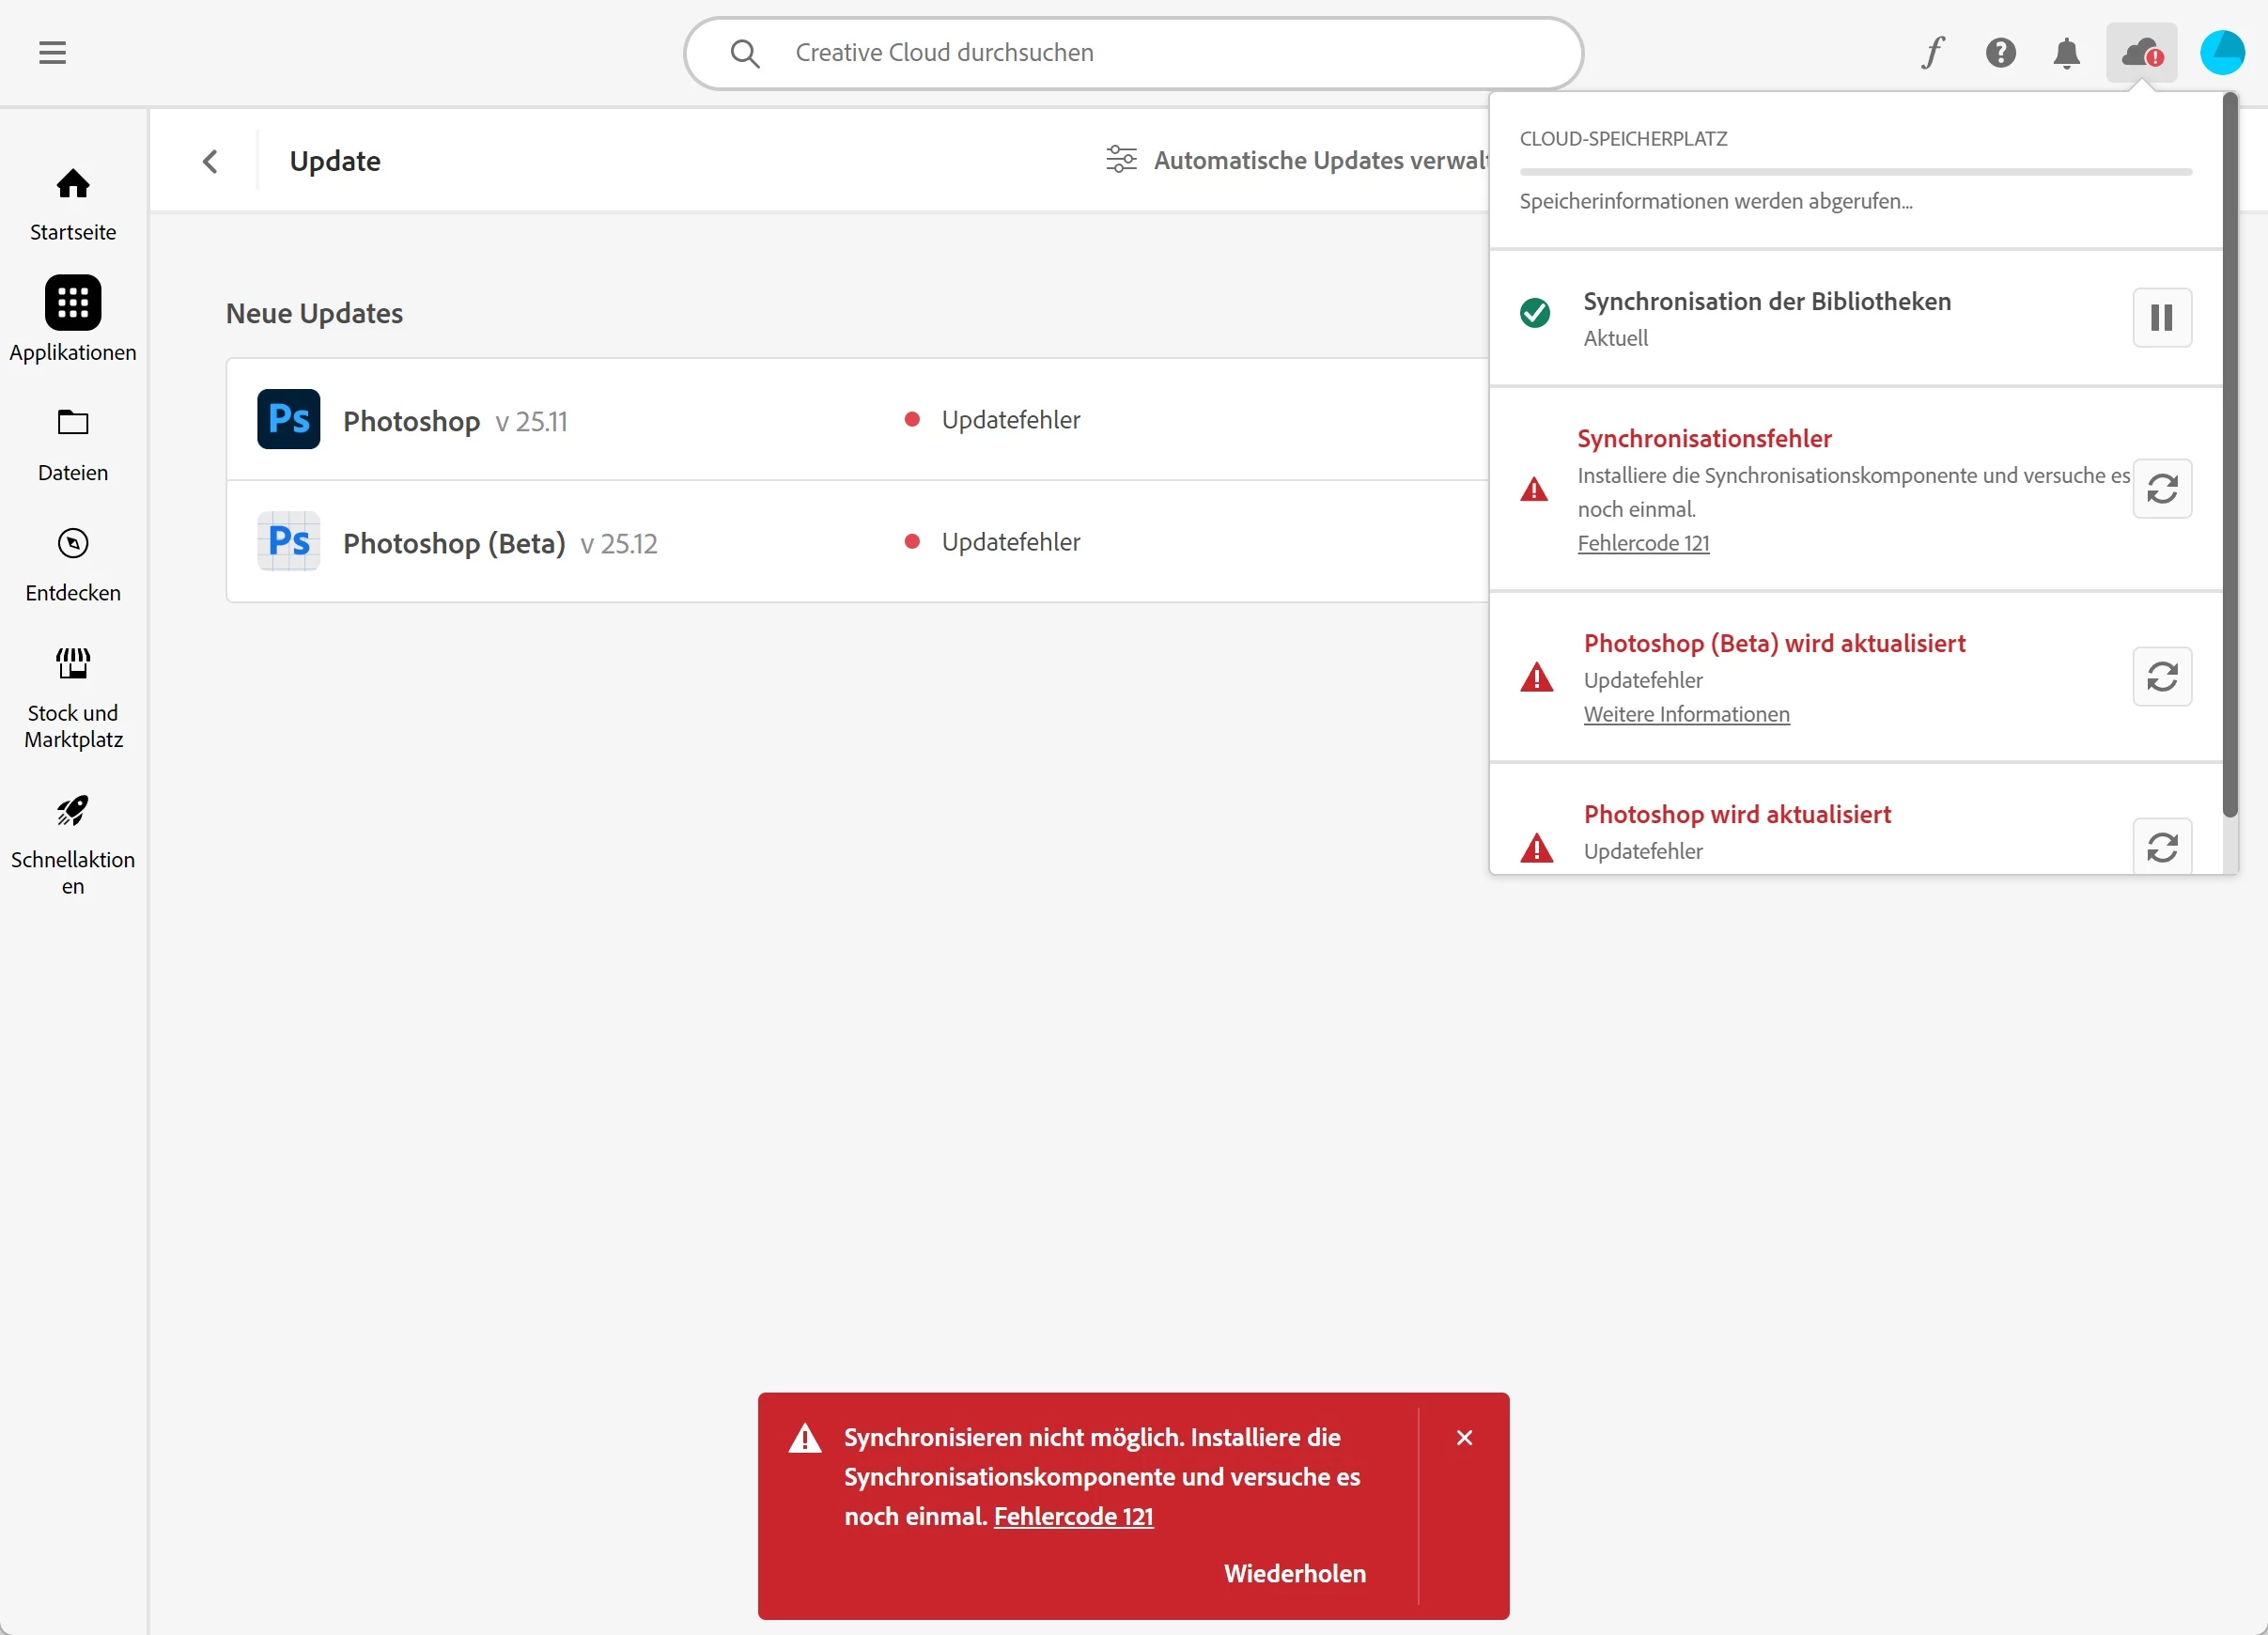
Task: Open Automatische Updates verwalten settings
Action: pyautogui.click(x=1297, y=160)
